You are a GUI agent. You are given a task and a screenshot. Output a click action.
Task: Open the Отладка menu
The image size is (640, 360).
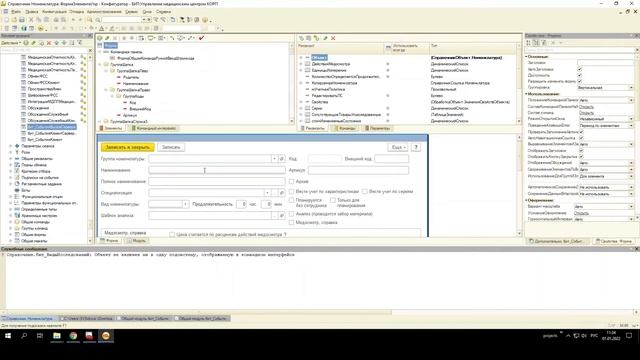pos(76,12)
